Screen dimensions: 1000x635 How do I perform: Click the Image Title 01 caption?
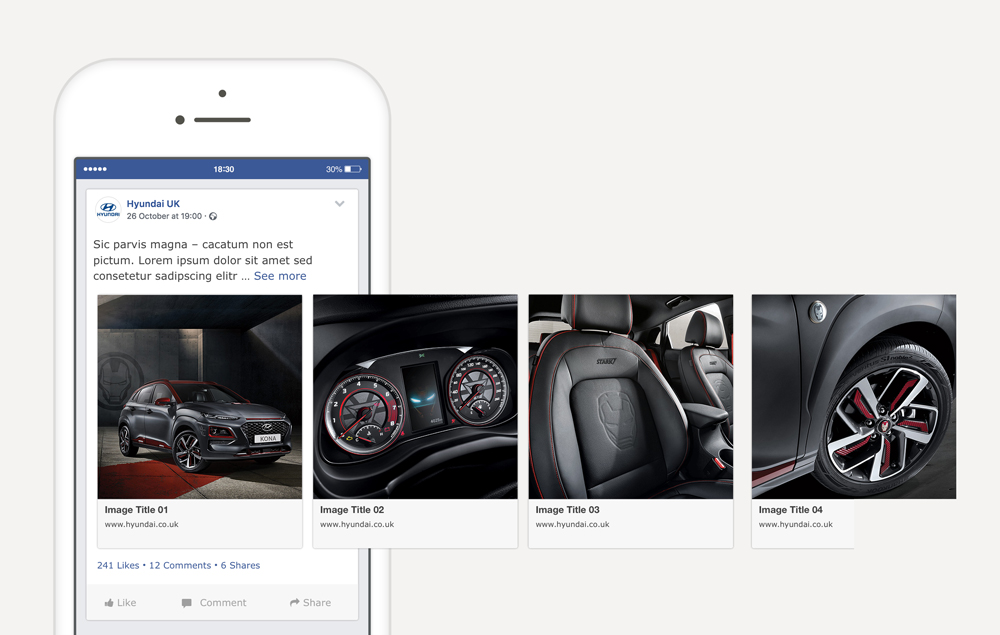point(136,510)
